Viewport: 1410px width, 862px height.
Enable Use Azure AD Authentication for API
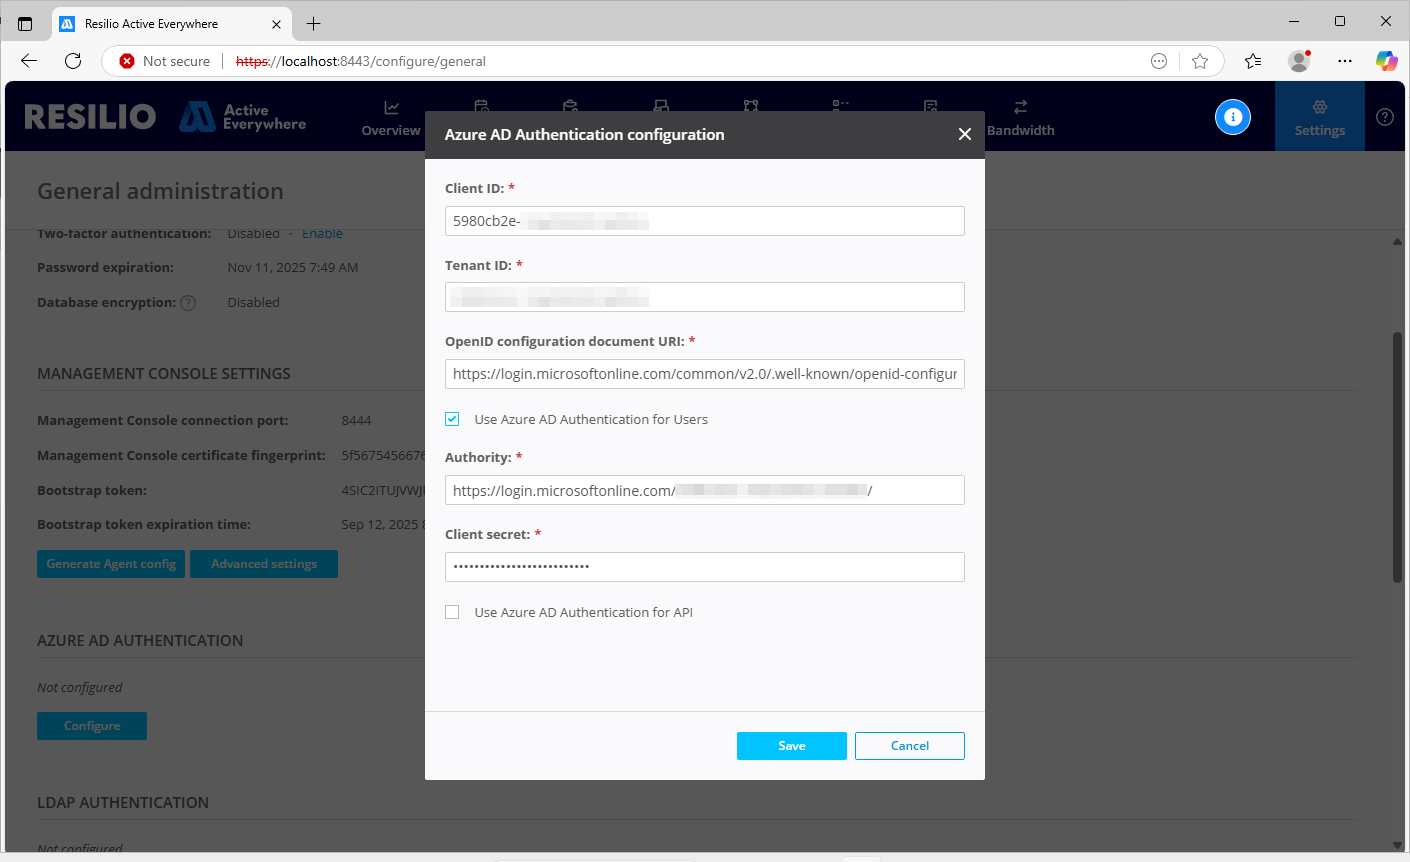[x=451, y=612]
